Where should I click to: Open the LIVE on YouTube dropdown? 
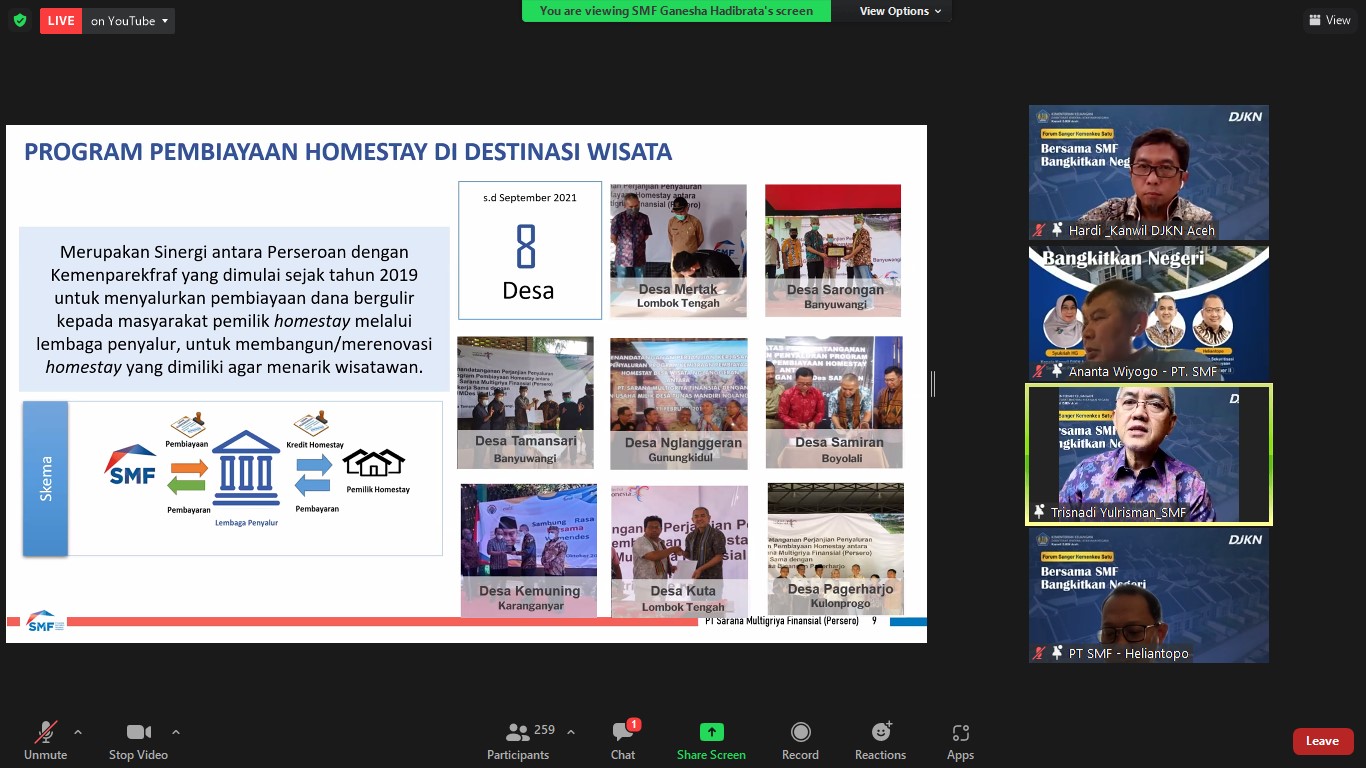pyautogui.click(x=130, y=21)
